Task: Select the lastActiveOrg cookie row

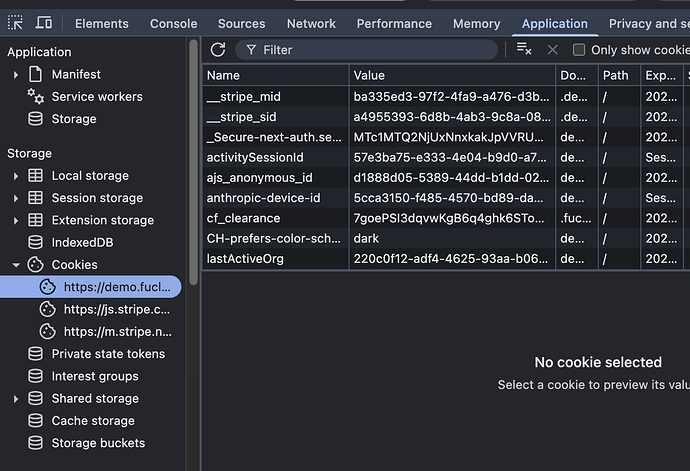Action: coord(446,258)
